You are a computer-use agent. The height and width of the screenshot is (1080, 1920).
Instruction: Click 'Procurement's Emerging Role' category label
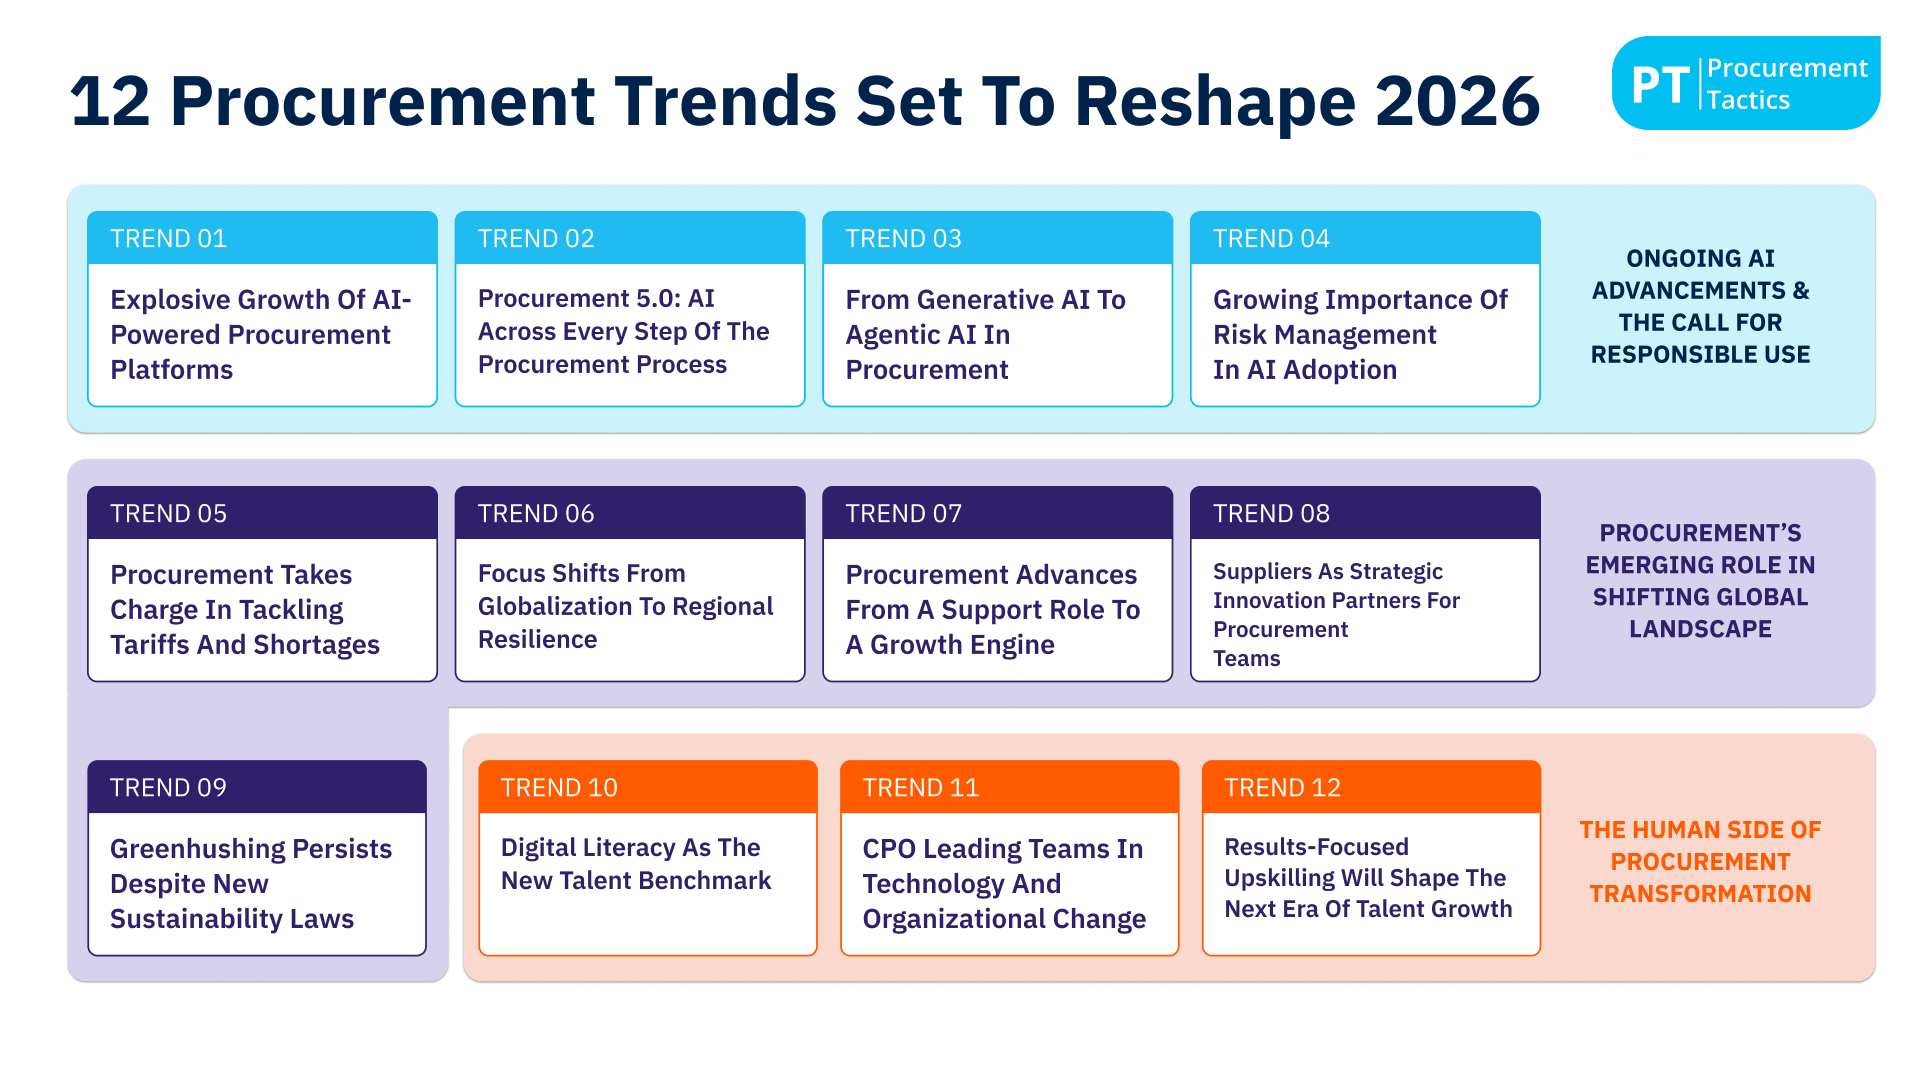coord(1700,581)
